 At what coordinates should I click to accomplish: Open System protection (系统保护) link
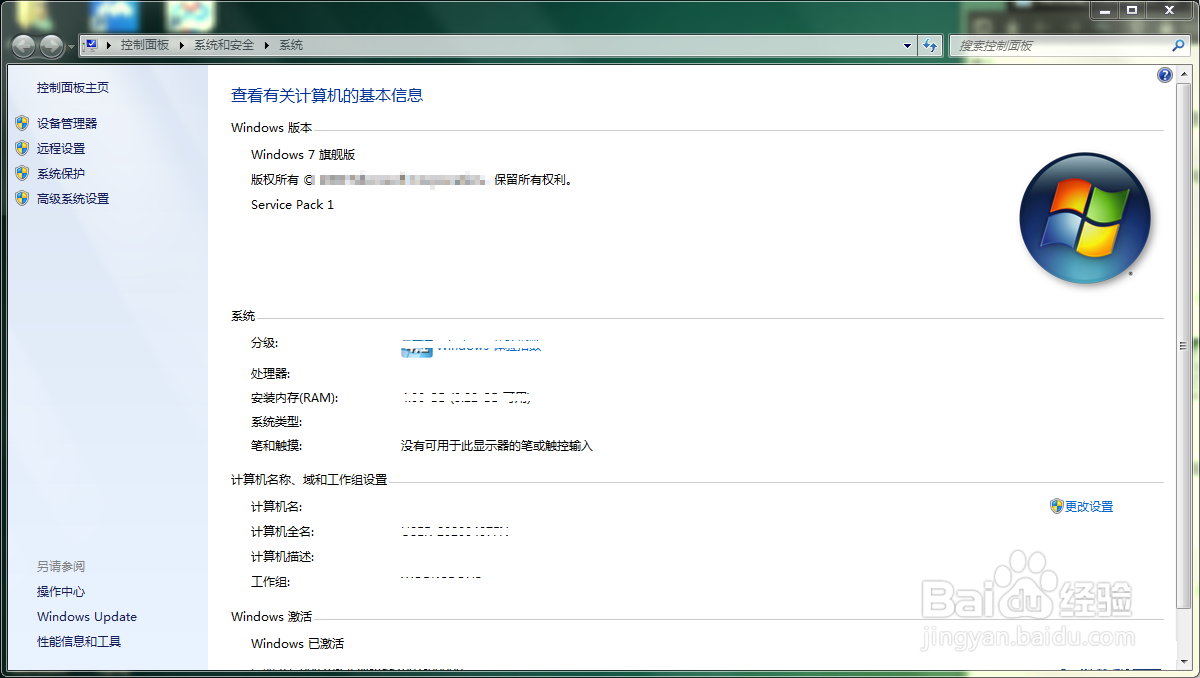pos(61,173)
